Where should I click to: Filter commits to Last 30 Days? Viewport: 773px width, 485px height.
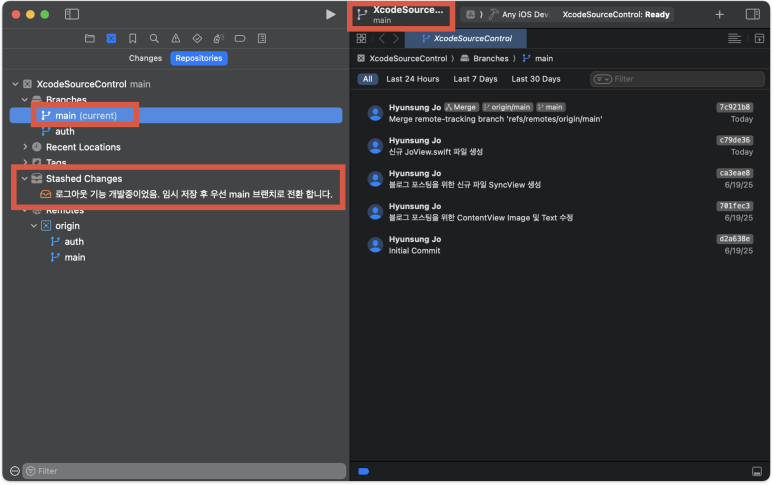536,79
